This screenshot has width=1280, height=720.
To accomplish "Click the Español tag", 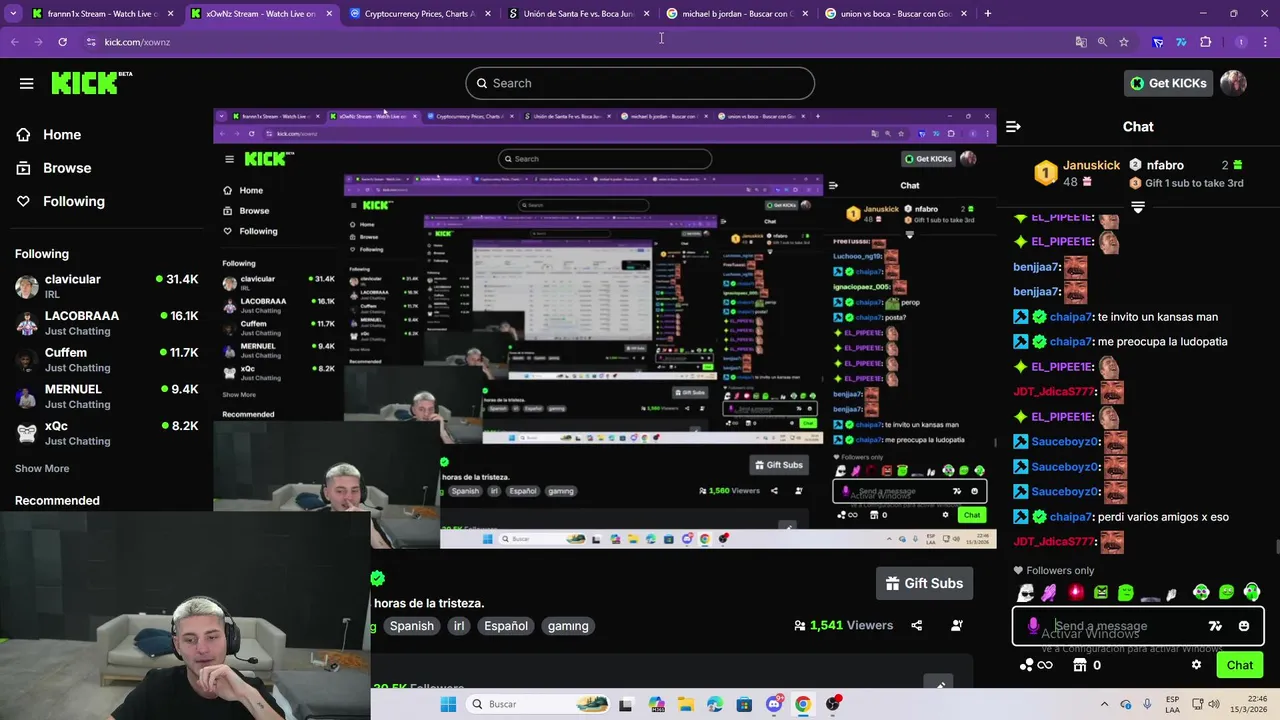I will (x=506, y=626).
